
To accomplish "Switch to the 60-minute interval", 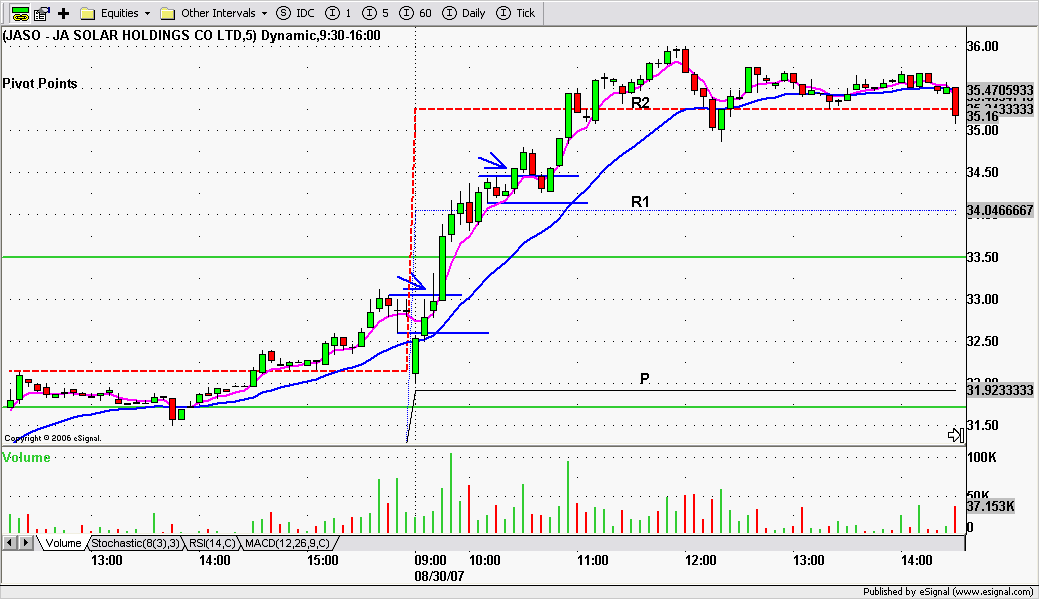I will click(x=416, y=13).
